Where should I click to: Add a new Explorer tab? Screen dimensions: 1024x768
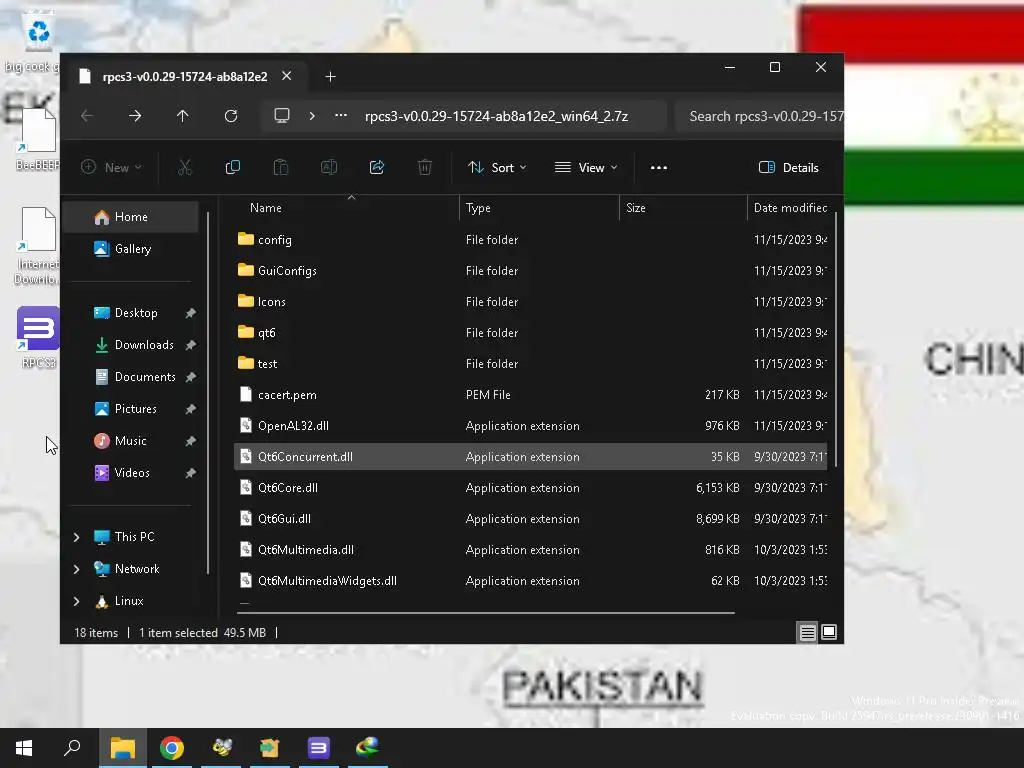[330, 77]
